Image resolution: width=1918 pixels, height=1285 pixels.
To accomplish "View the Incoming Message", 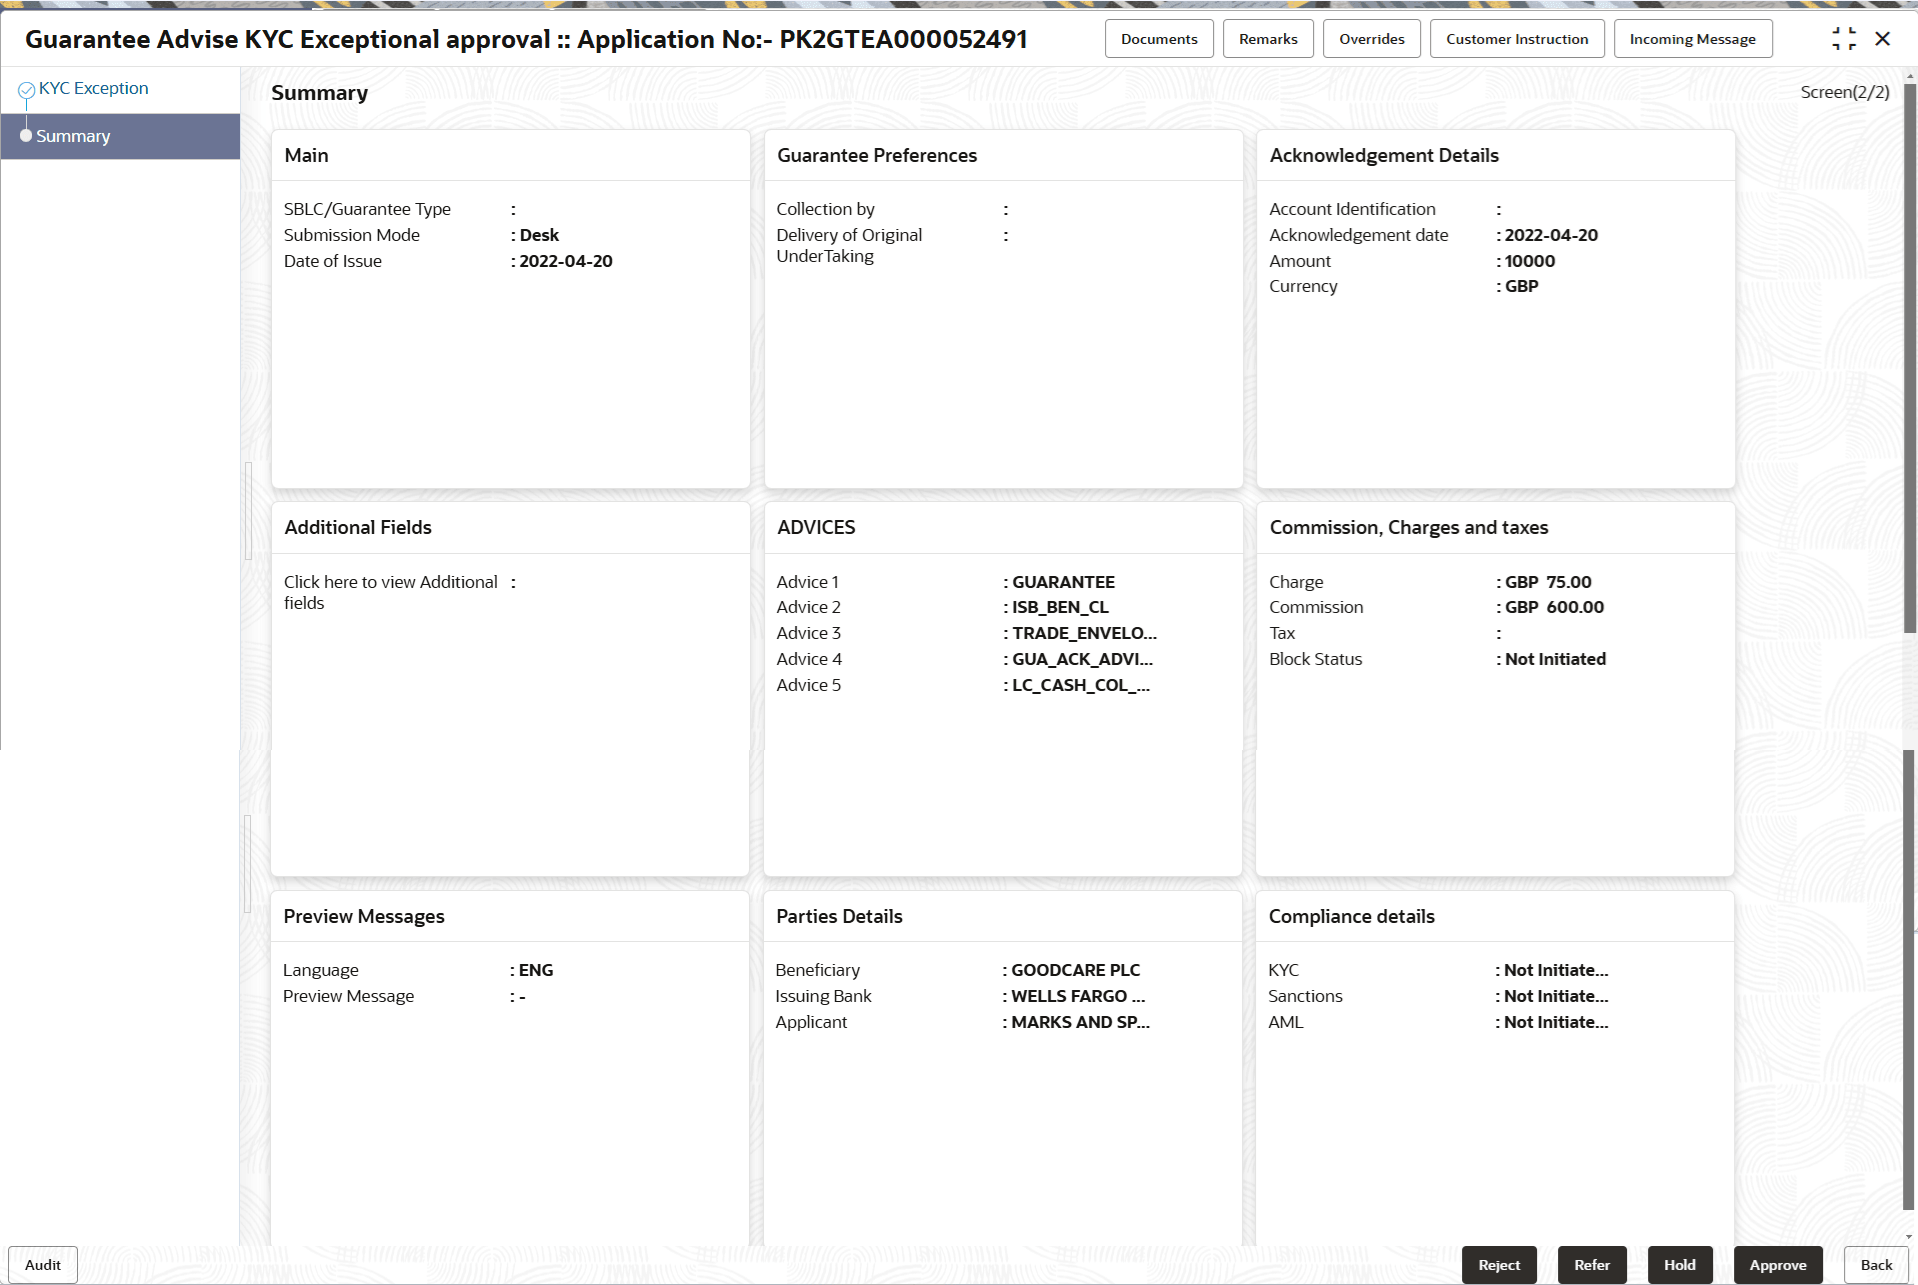I will point(1692,38).
